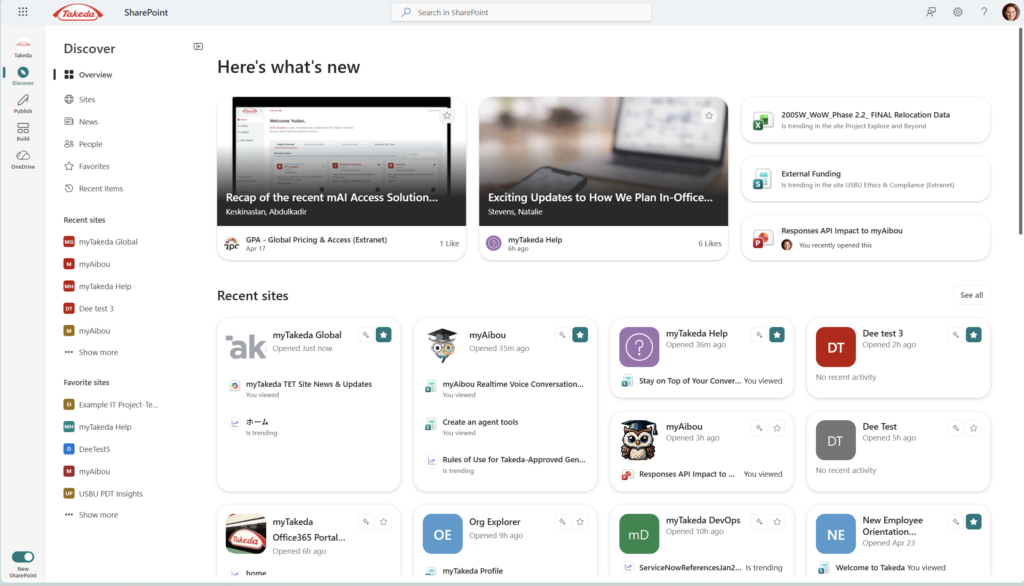Favorite the Org Explorer site star
Viewport: 1024px width, 586px height.
point(580,521)
